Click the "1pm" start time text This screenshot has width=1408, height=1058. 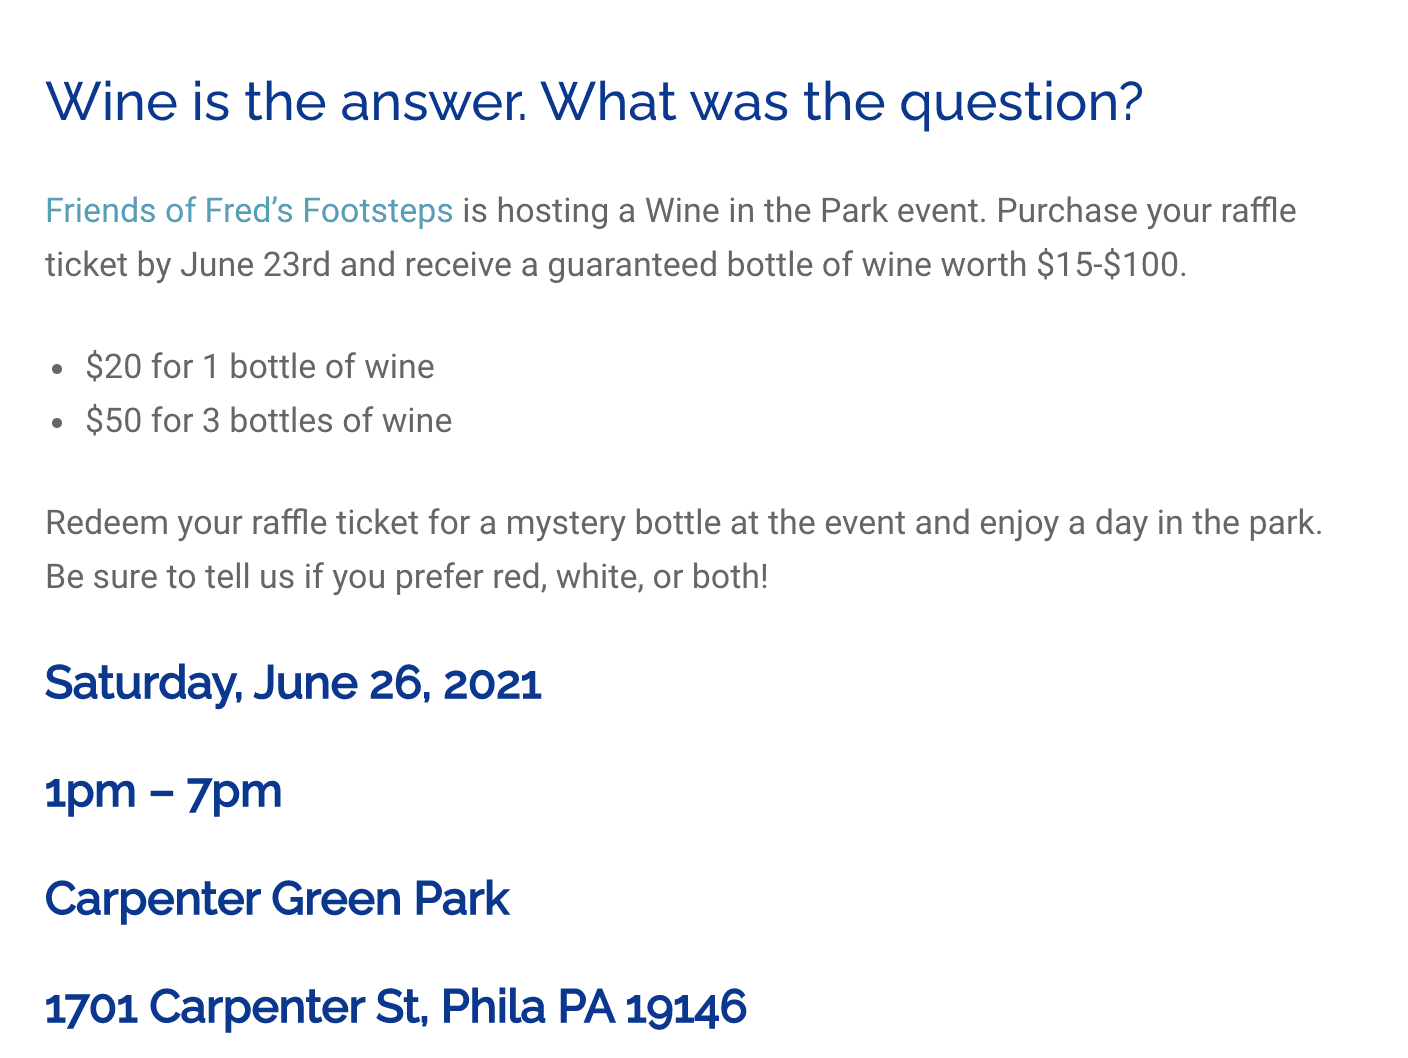pos(90,792)
